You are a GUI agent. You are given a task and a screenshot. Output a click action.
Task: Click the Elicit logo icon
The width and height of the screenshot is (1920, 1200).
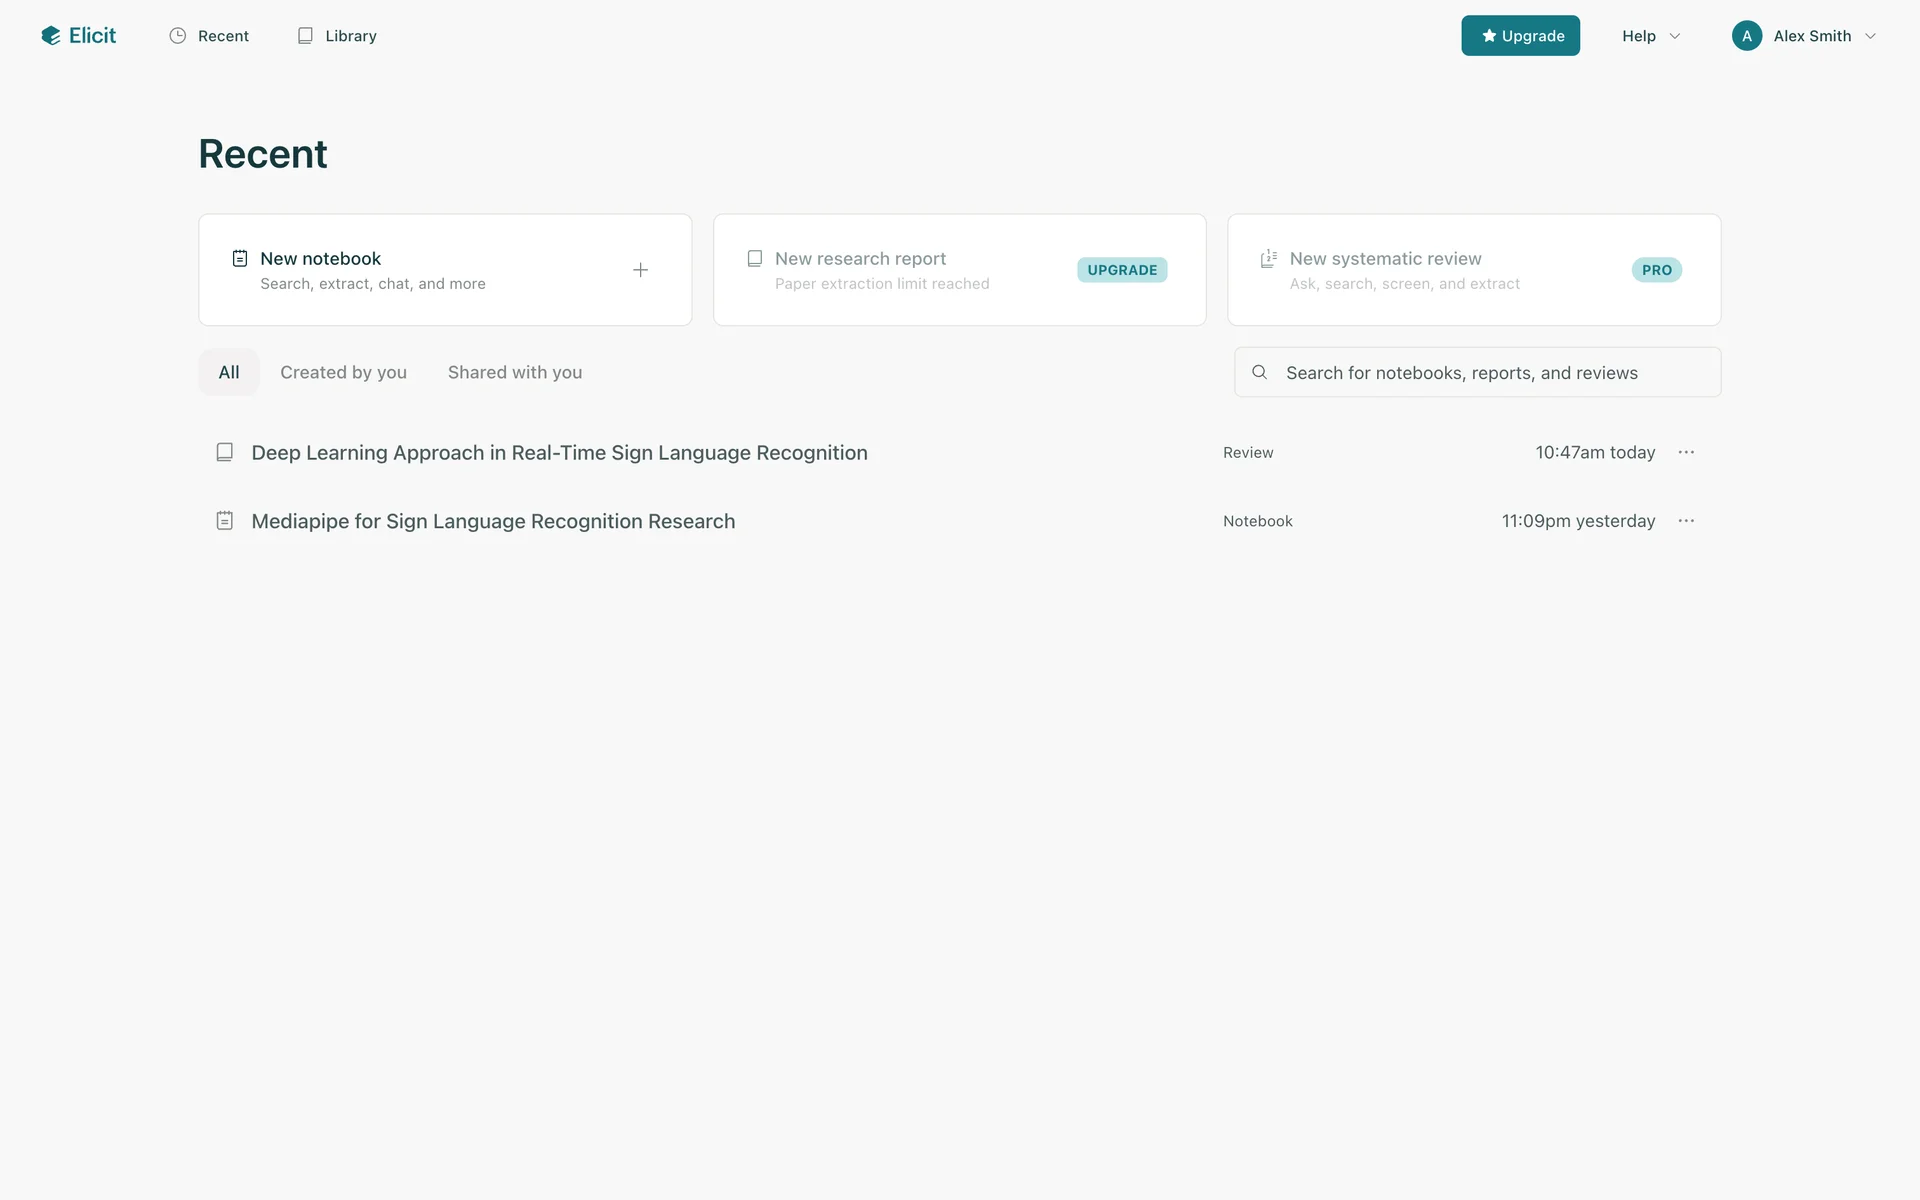point(51,36)
